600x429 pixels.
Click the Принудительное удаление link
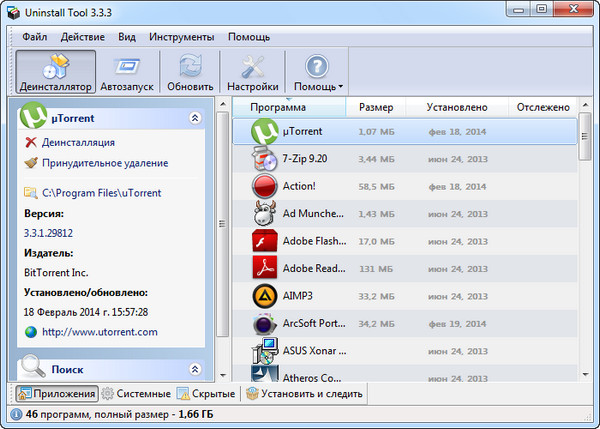tap(104, 163)
